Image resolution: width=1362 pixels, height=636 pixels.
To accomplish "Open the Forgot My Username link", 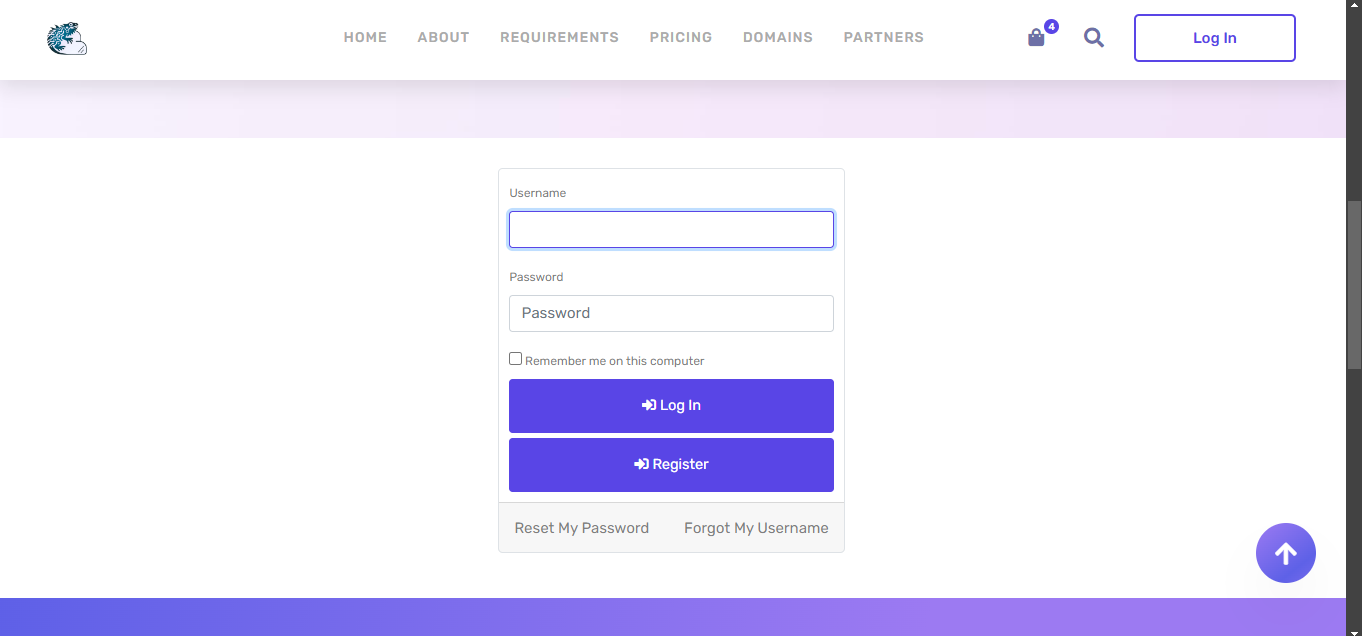I will click(x=756, y=528).
